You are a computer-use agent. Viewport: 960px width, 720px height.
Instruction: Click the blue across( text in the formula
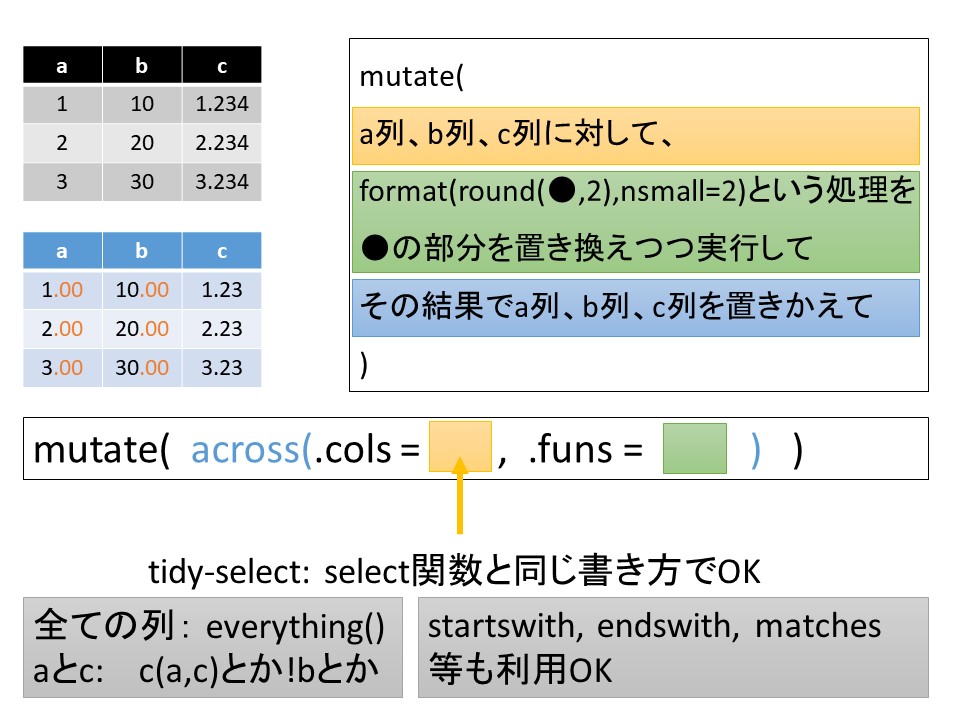tap(251, 449)
